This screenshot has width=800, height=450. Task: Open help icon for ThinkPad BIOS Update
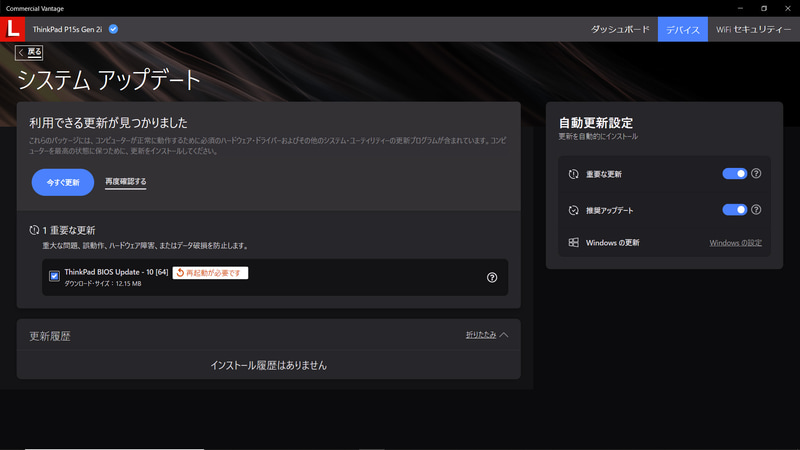click(492, 278)
